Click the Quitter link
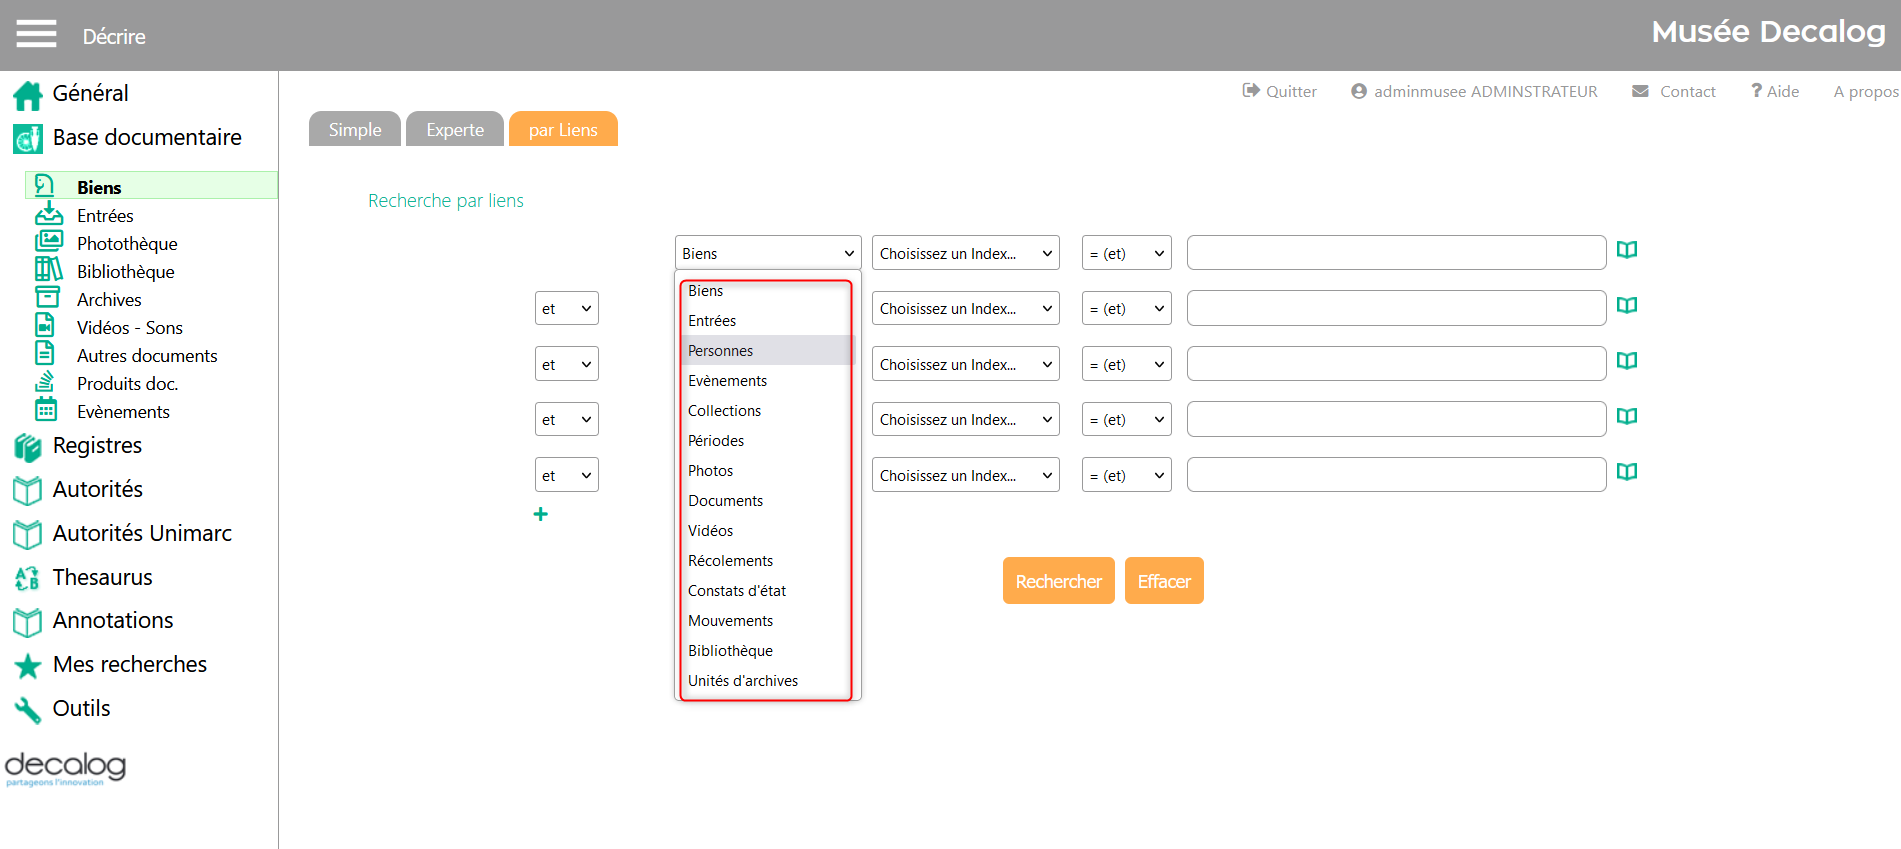Viewport: 1901px width, 849px height. coord(1280,92)
